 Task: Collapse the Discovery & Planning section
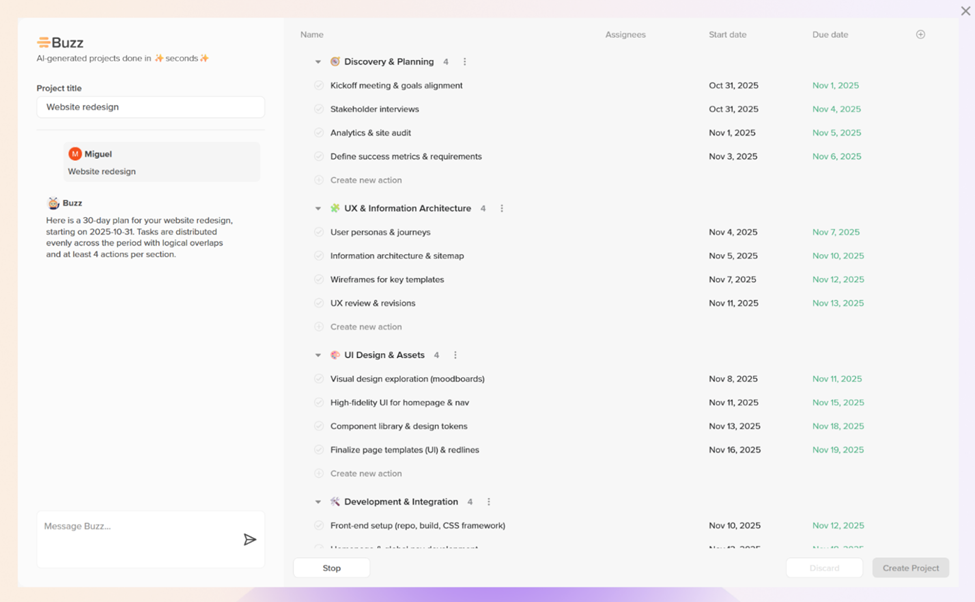coord(318,62)
